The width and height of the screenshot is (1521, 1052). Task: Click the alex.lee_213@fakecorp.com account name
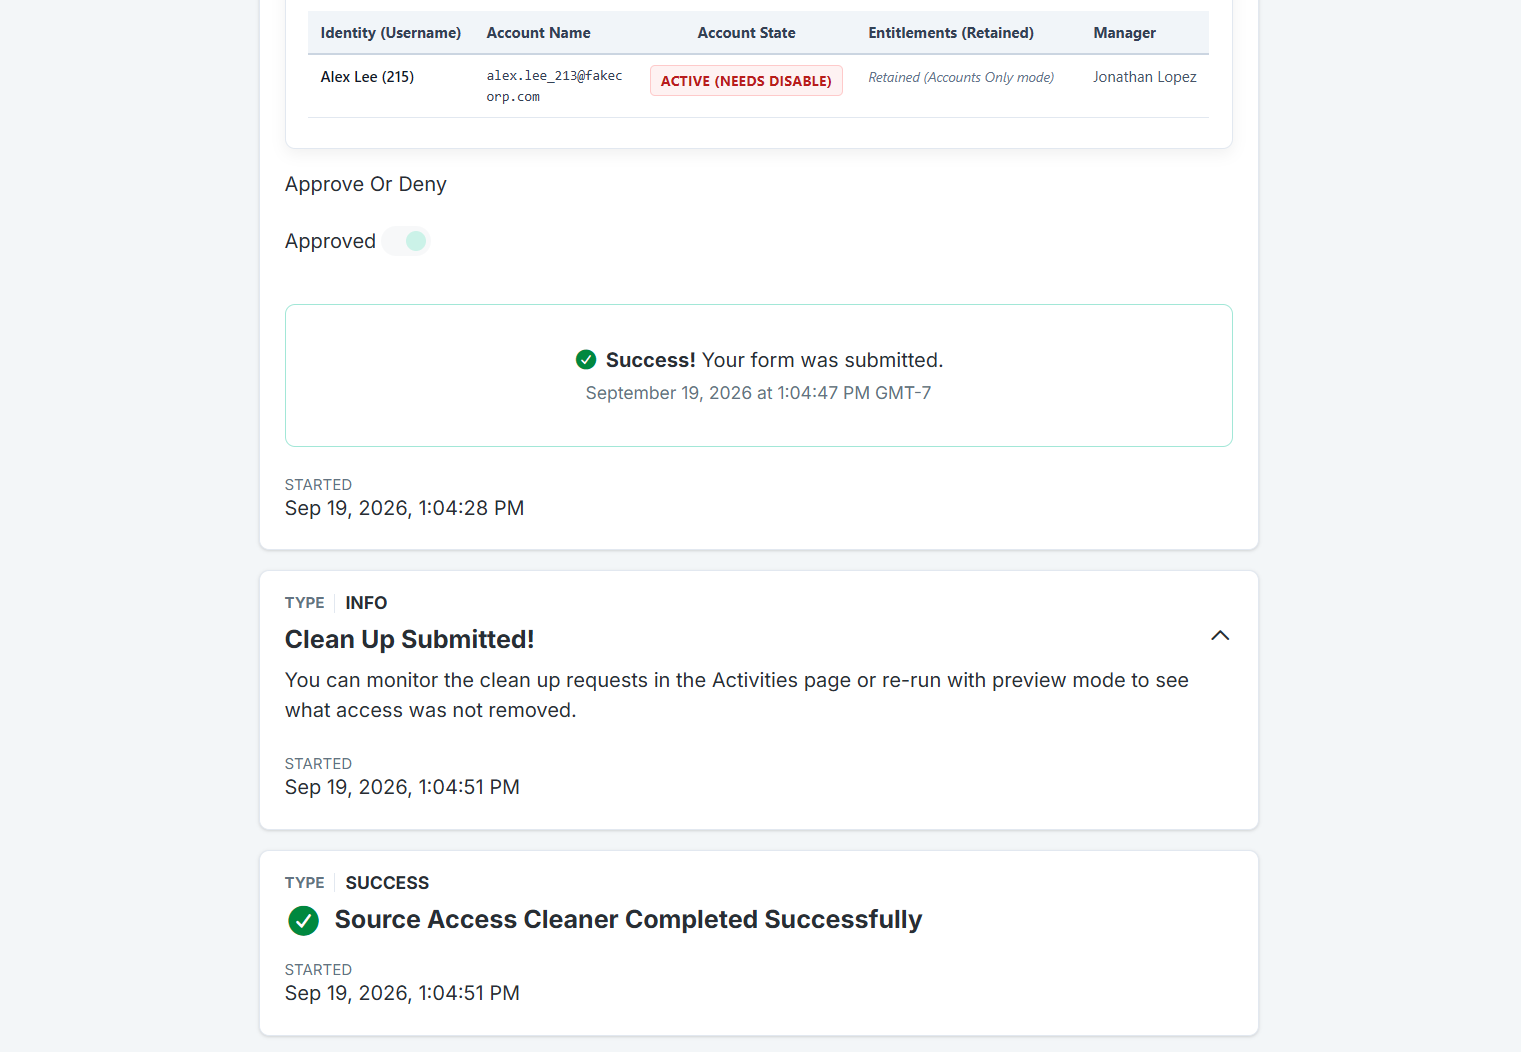554,86
